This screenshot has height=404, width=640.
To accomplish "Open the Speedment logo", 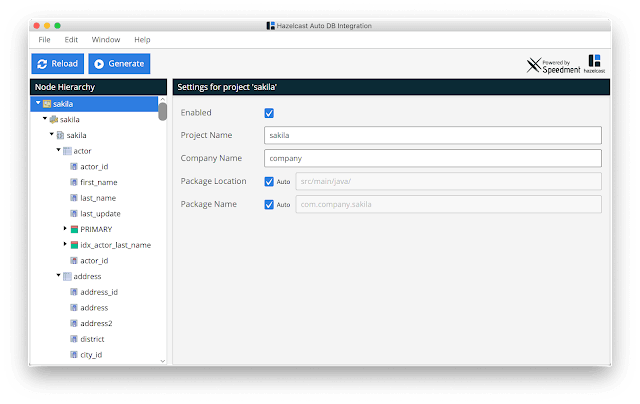I will [x=553, y=65].
